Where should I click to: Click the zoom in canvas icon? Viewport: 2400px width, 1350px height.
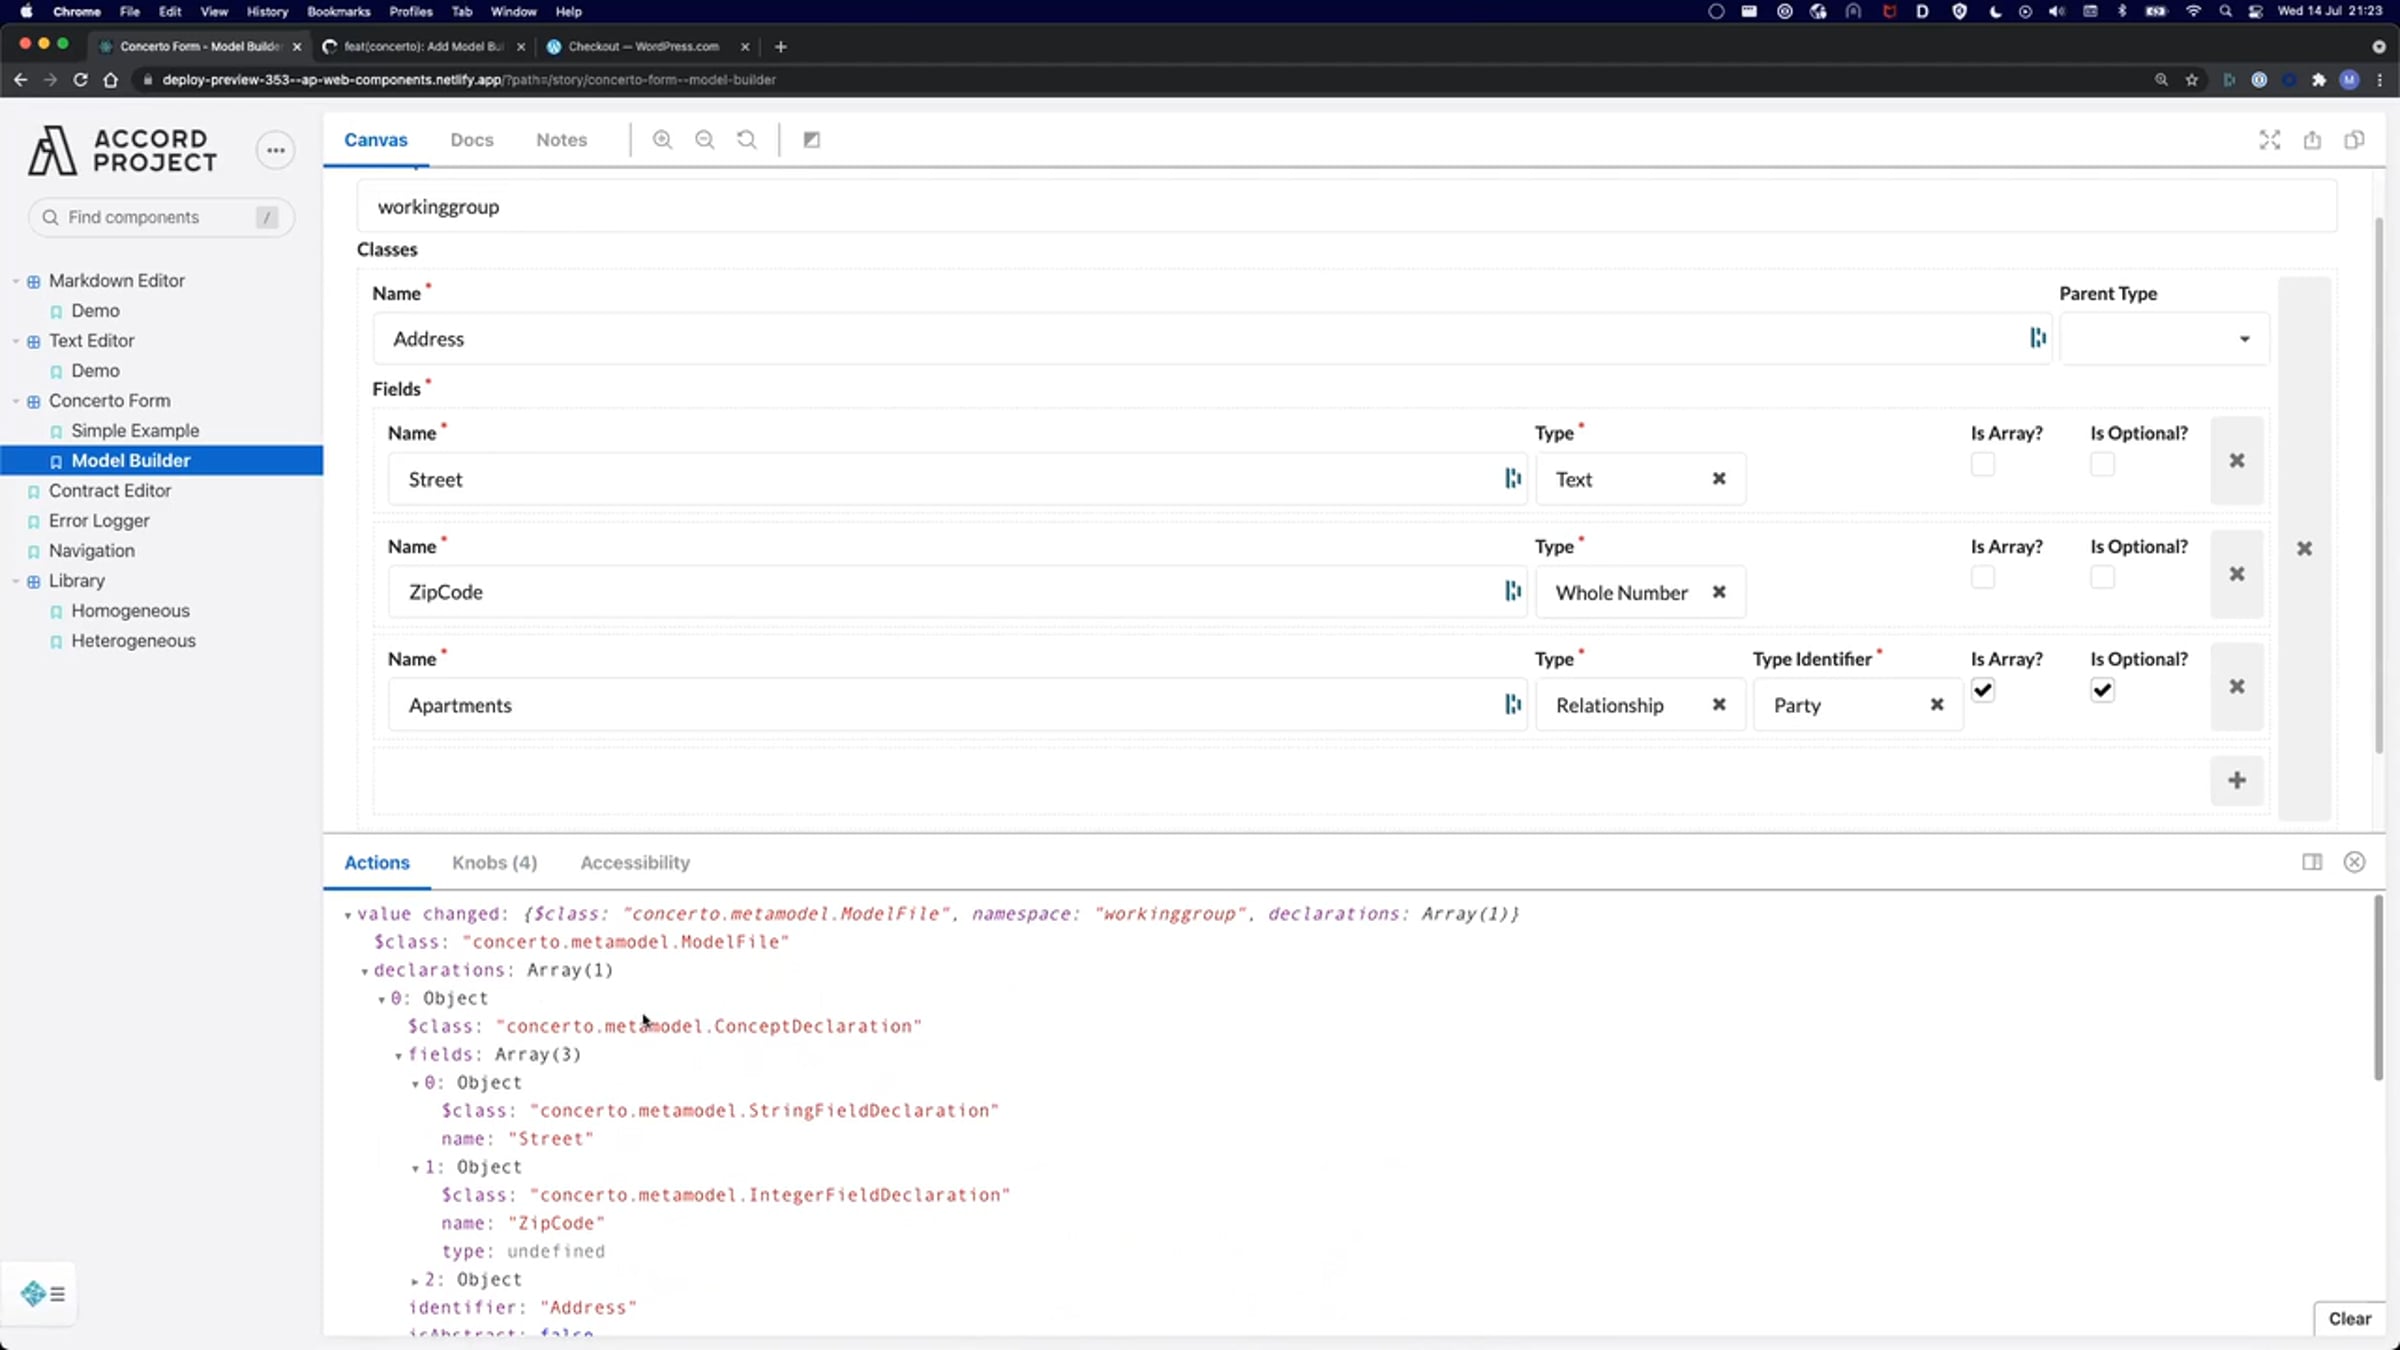[x=662, y=140]
